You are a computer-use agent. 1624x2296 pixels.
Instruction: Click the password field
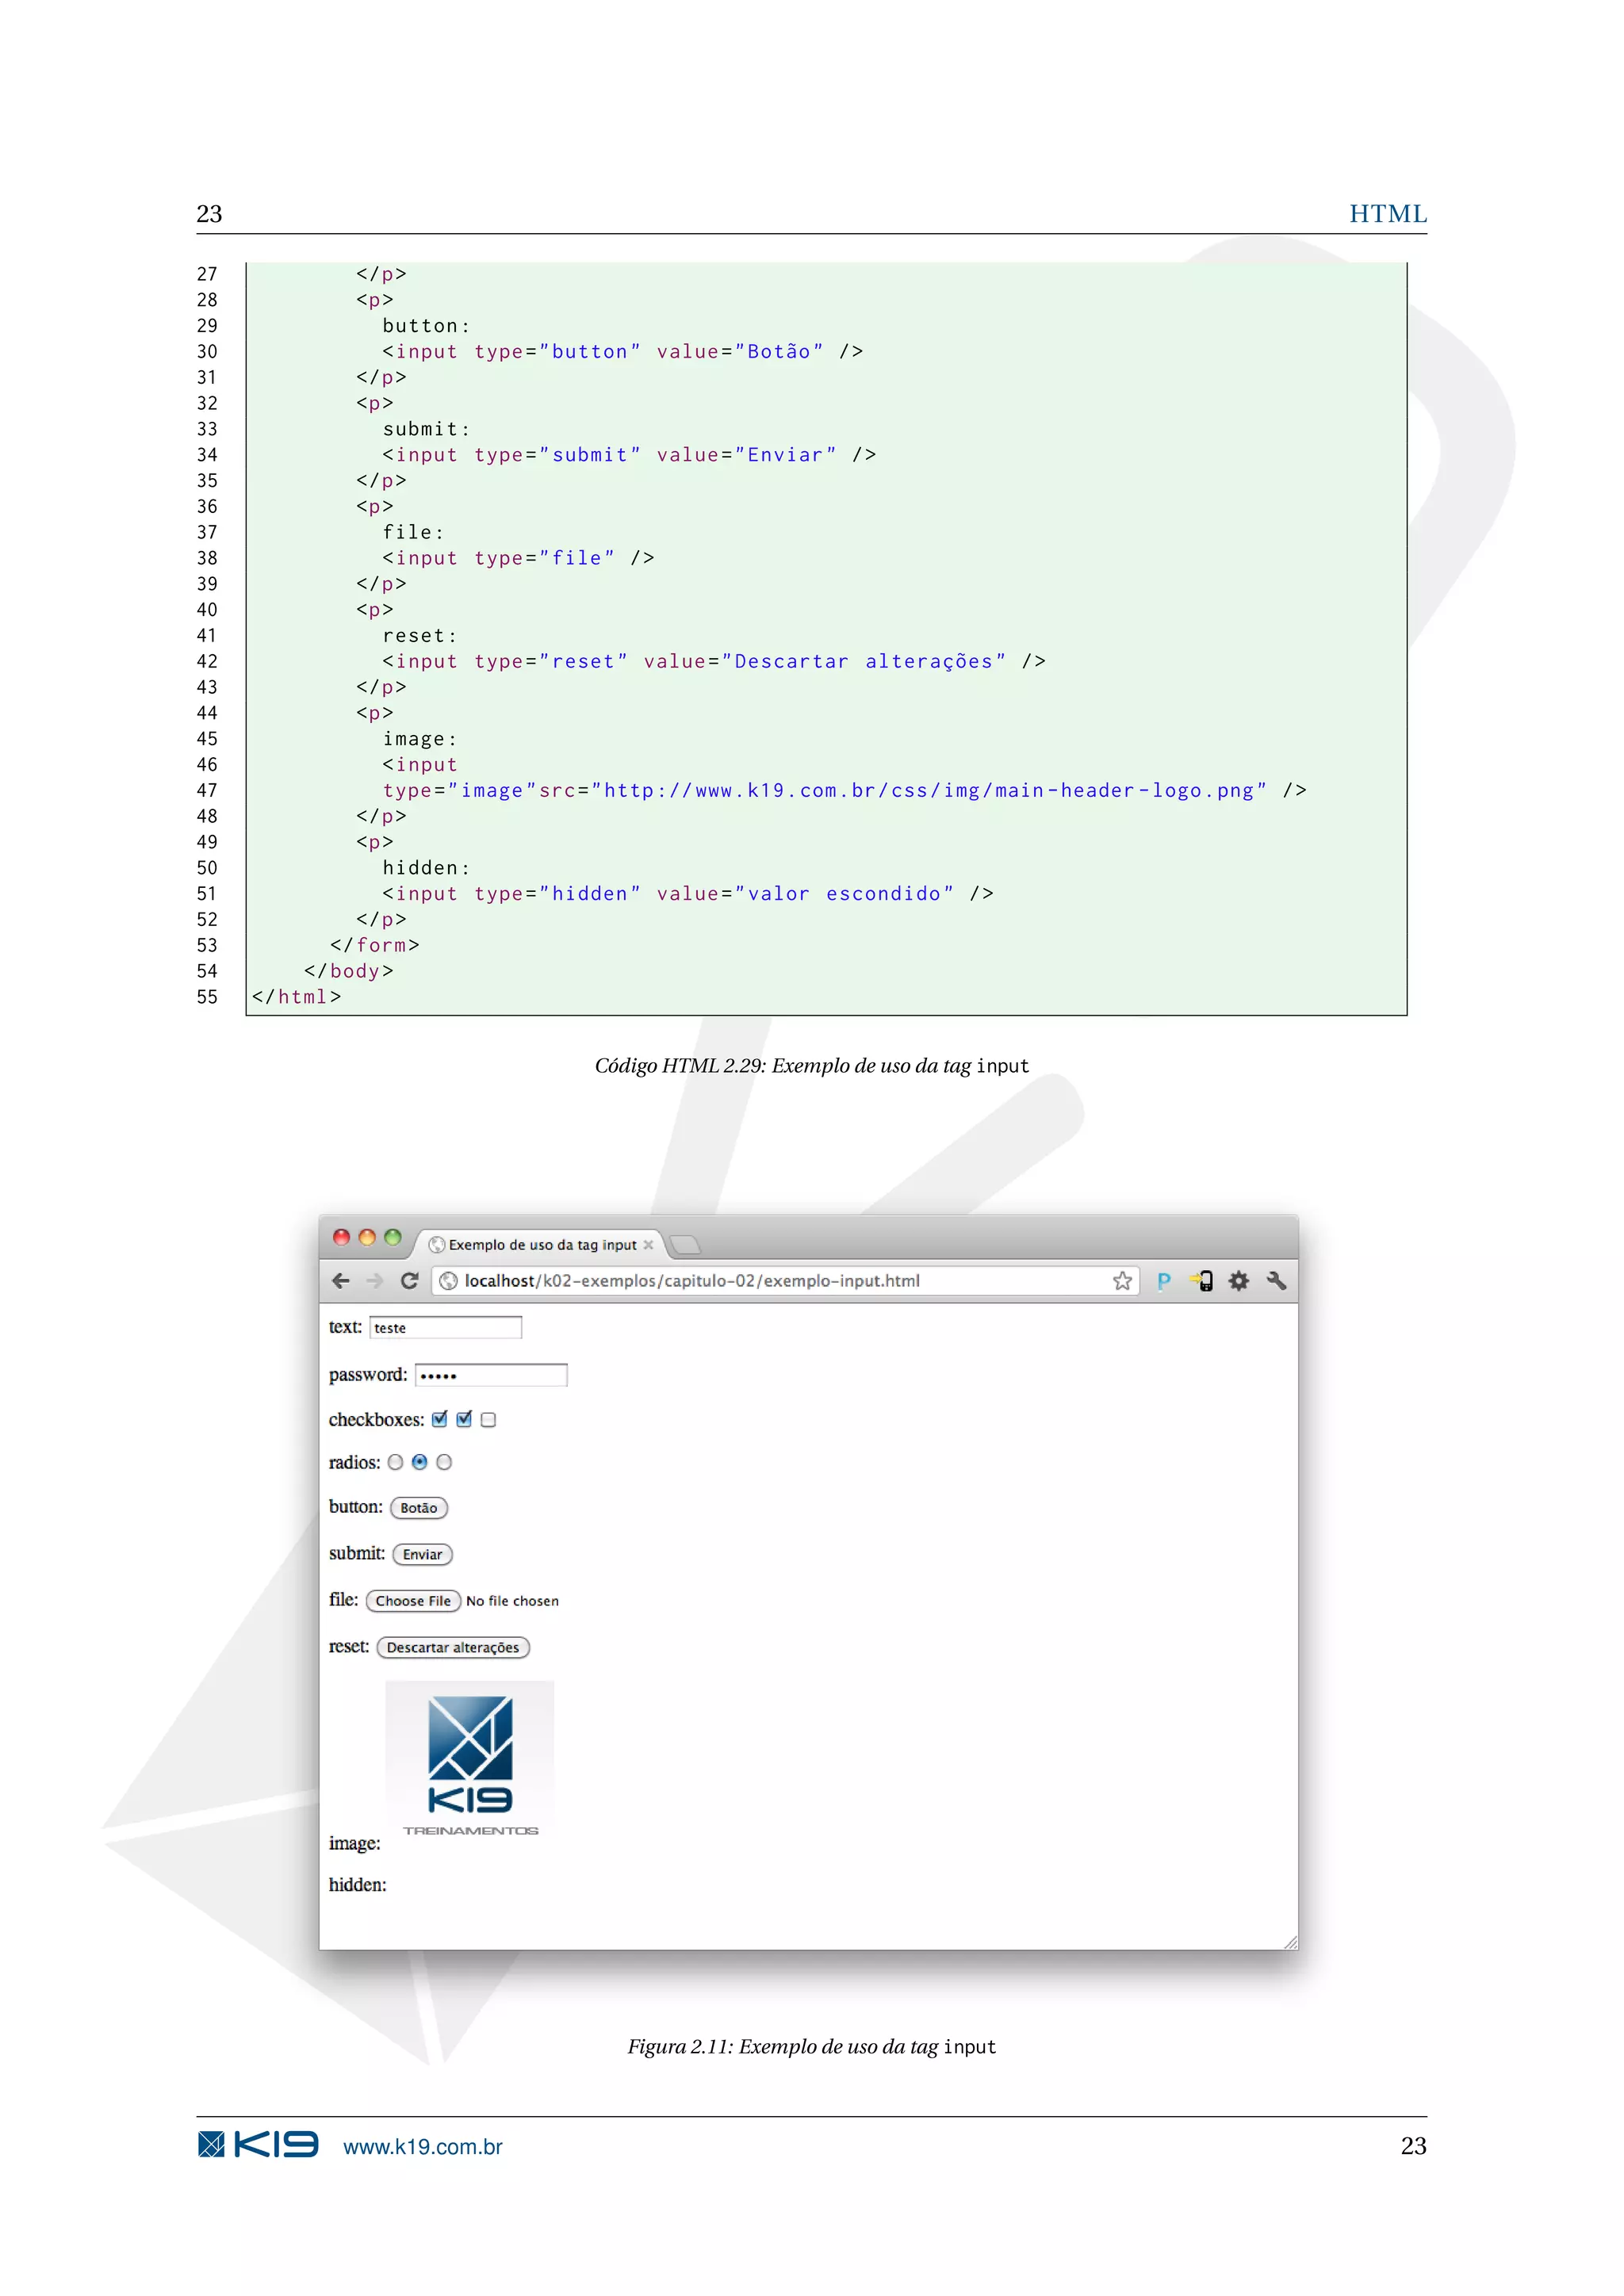click(x=491, y=1376)
